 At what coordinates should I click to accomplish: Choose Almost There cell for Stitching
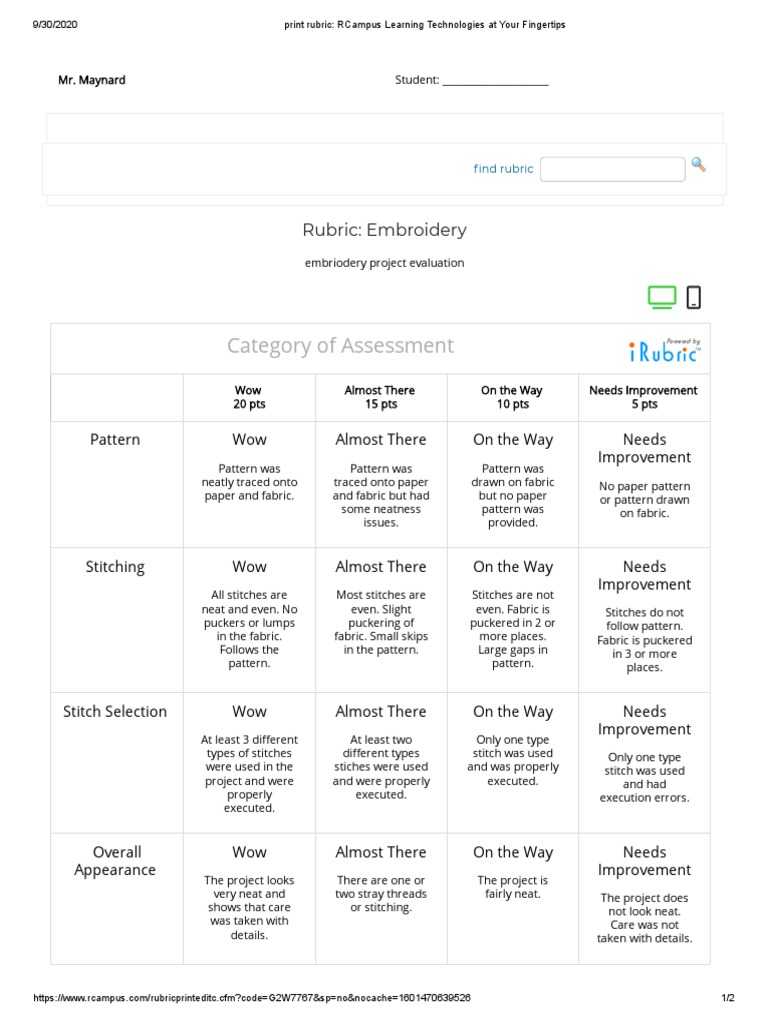click(380, 620)
